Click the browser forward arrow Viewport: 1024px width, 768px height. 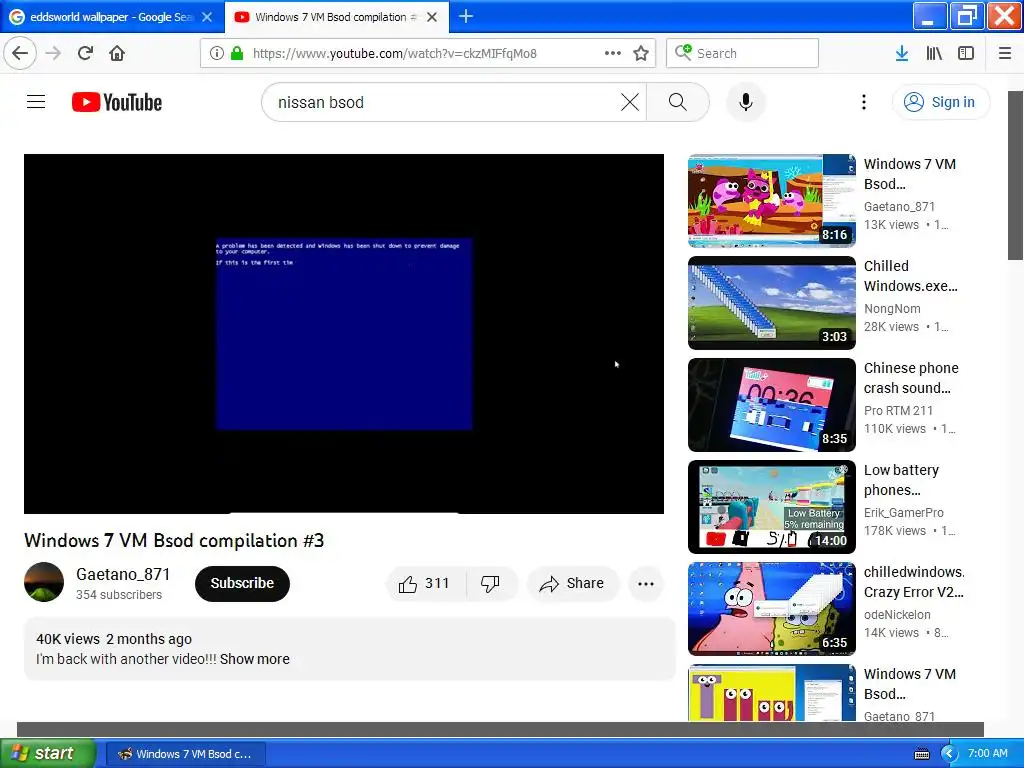point(53,53)
